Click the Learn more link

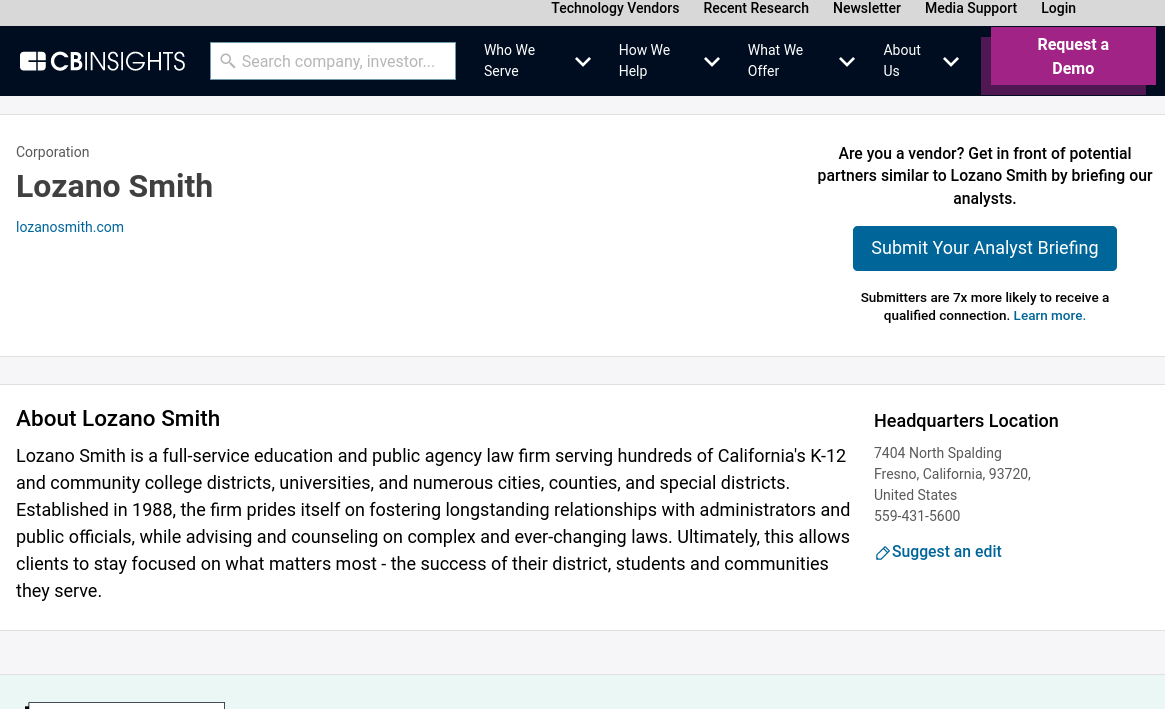1049,316
